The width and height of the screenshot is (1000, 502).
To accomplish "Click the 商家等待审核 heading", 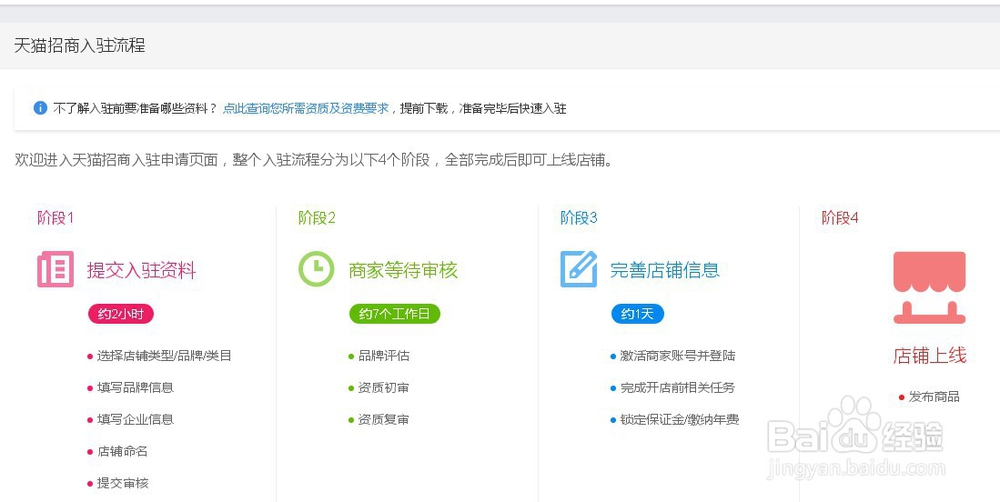I will (403, 270).
